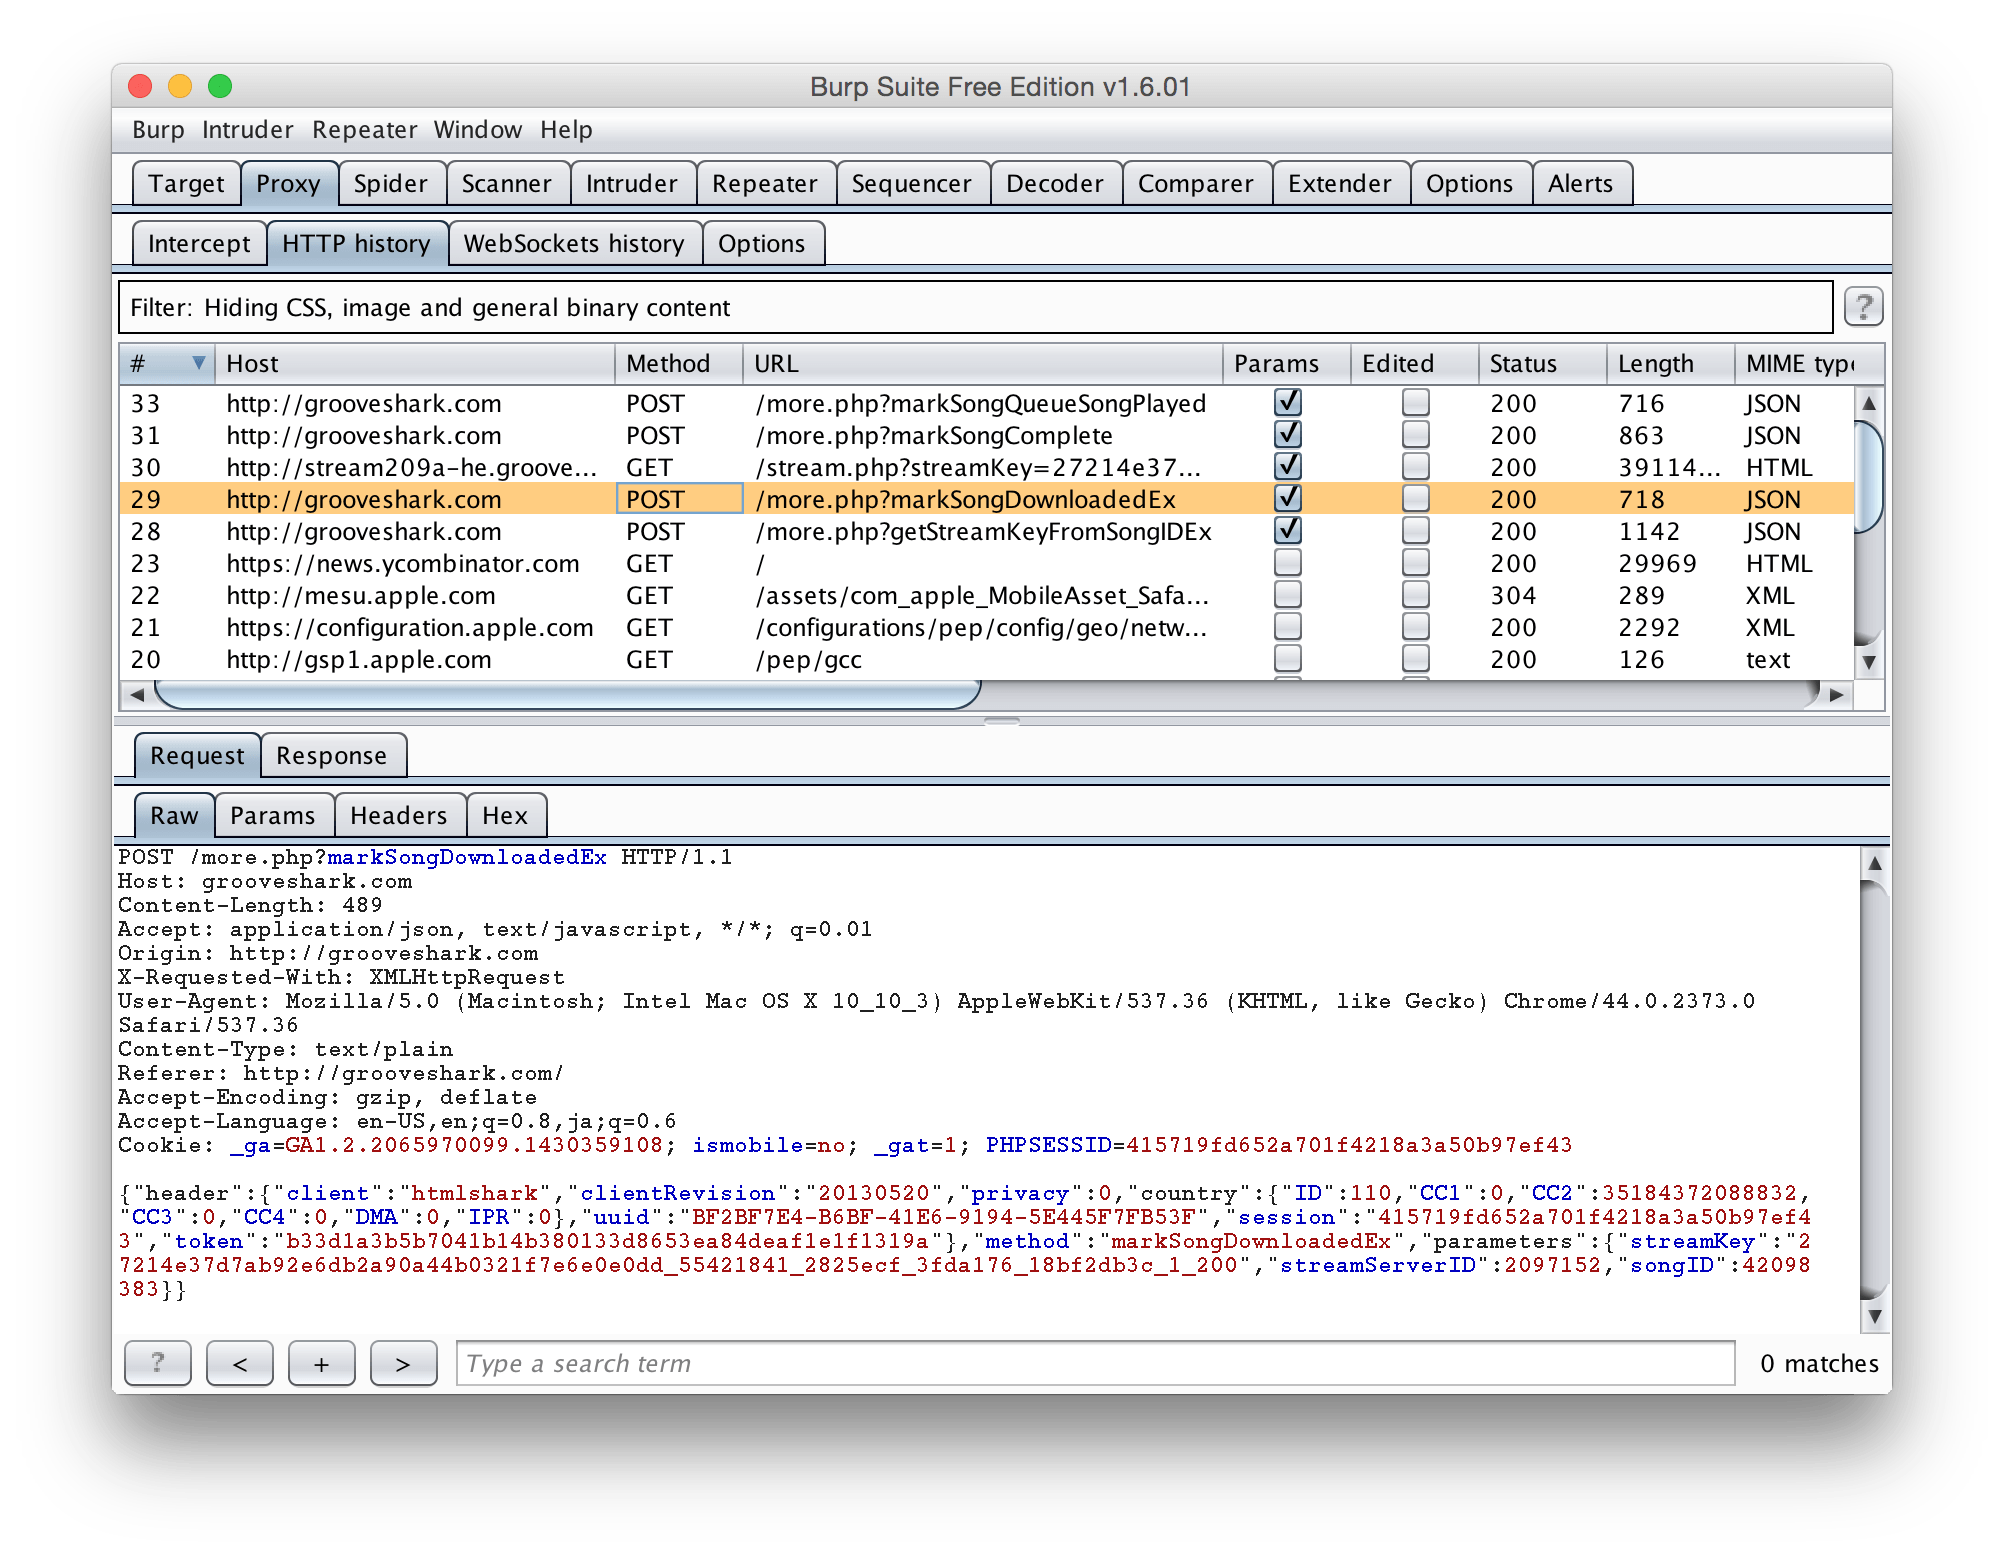Toggle Params checkbox for row 23
The height and width of the screenshot is (1554, 2004).
click(x=1288, y=563)
